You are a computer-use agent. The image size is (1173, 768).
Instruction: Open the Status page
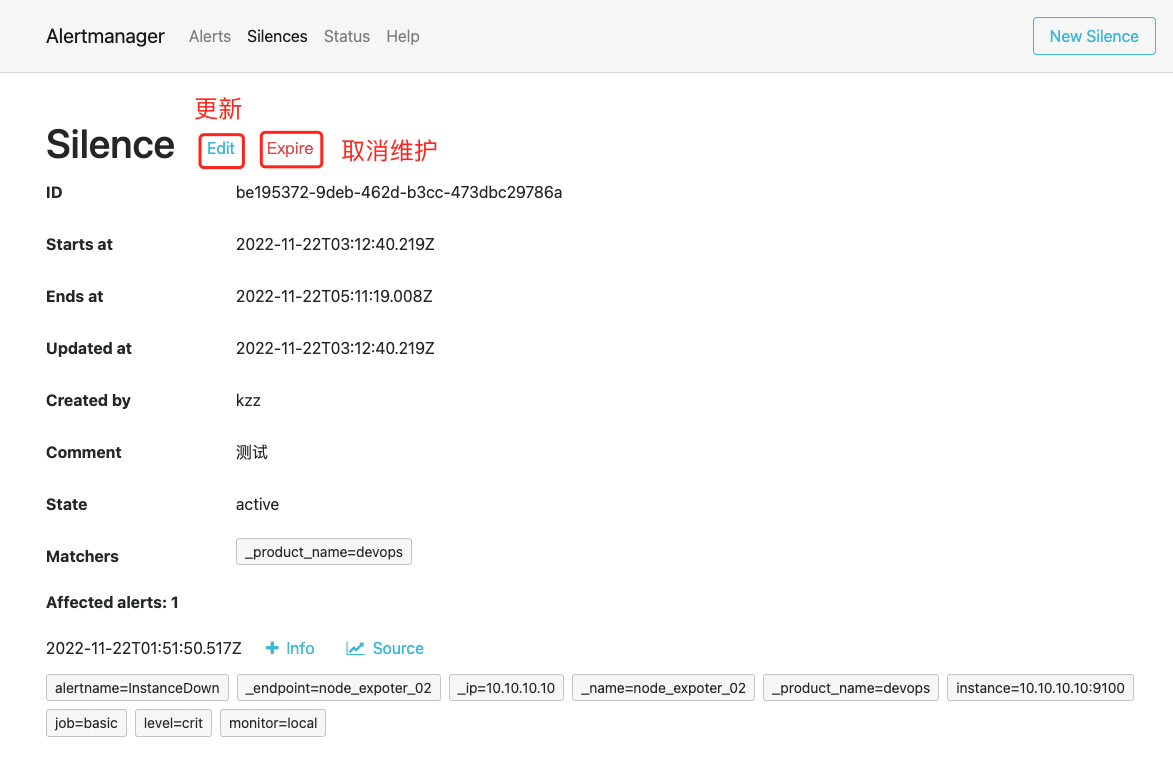(346, 36)
